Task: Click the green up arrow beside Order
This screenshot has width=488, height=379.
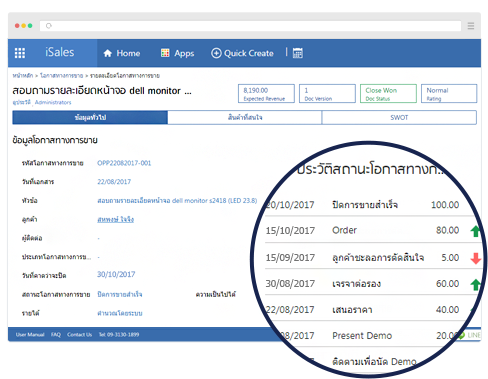Action: (476, 231)
